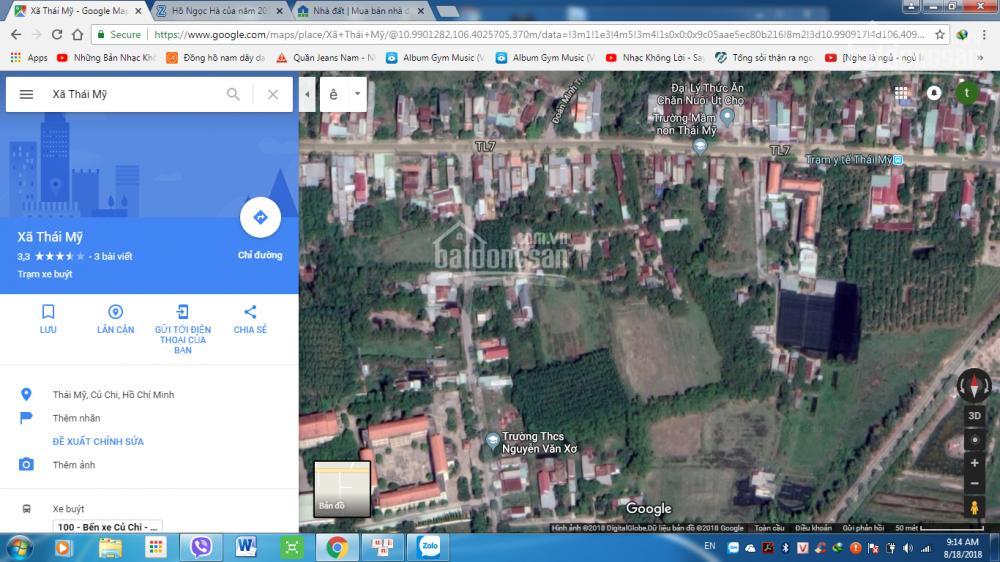
Task: Open the Google Maps hamburger menu
Action: [26, 94]
